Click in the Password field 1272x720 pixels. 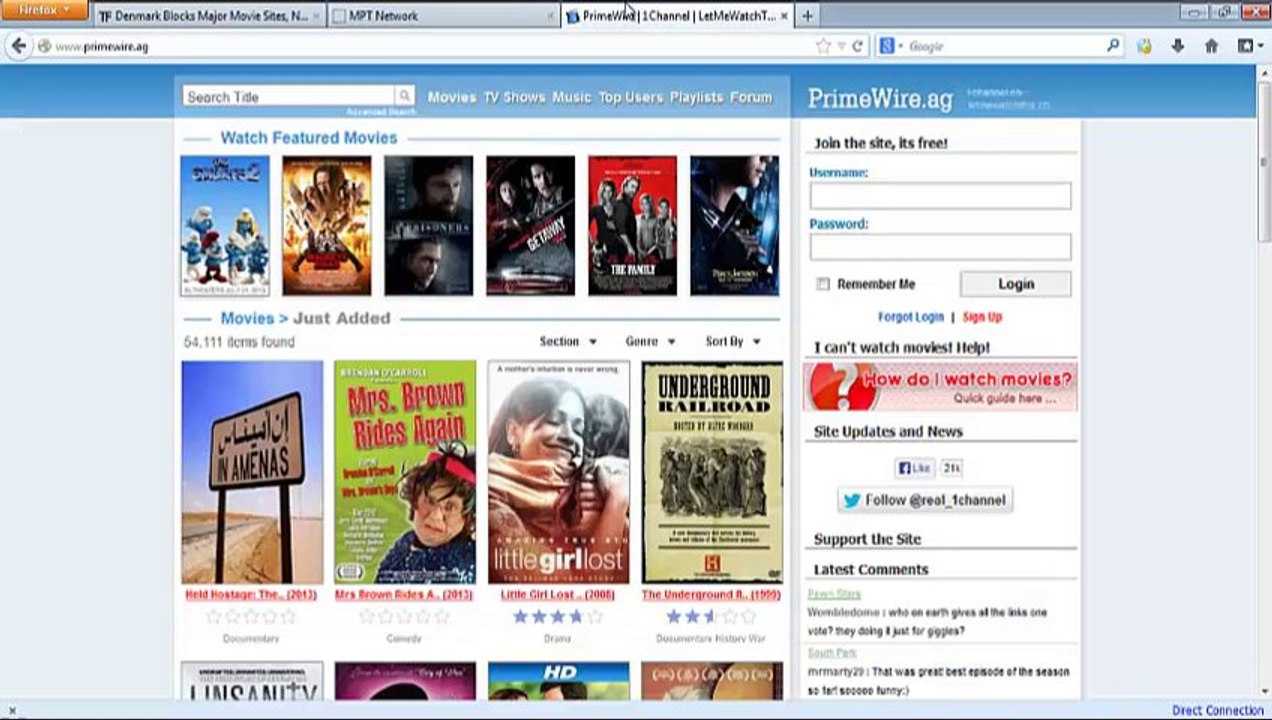pos(940,247)
